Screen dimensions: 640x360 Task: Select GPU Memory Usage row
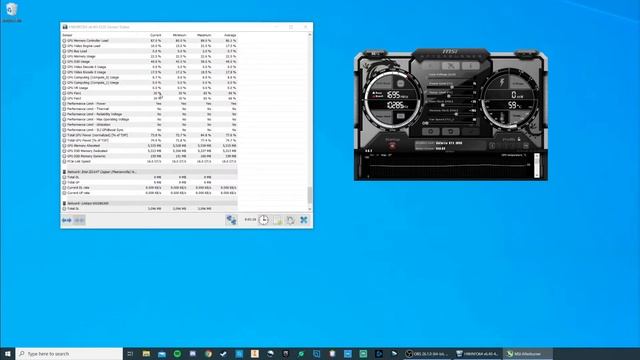click(x=149, y=56)
